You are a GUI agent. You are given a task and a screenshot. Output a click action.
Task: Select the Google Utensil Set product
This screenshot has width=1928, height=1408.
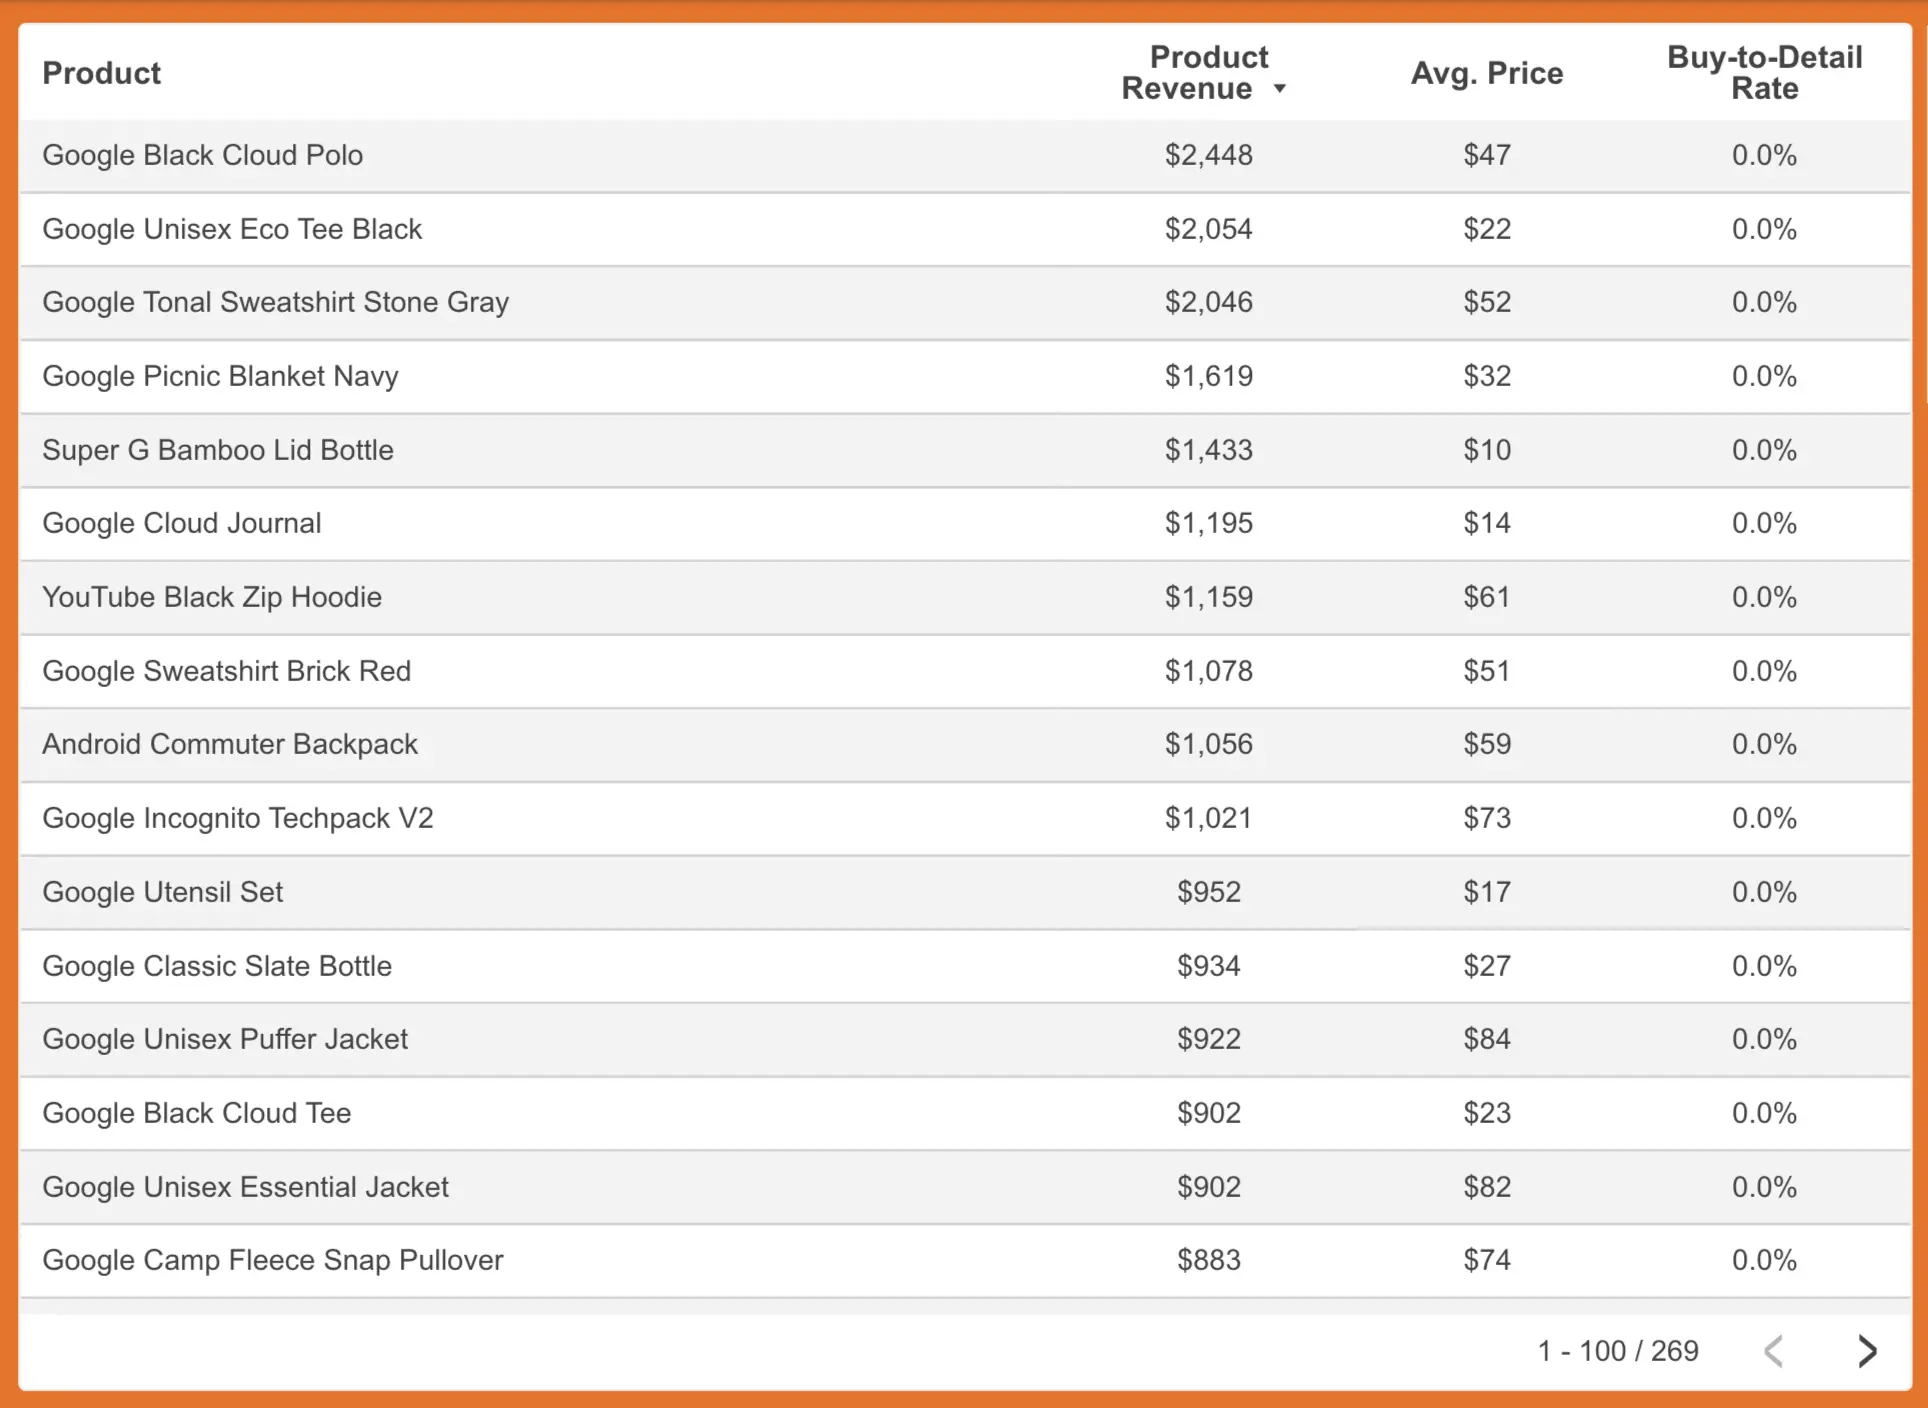pyautogui.click(x=163, y=892)
